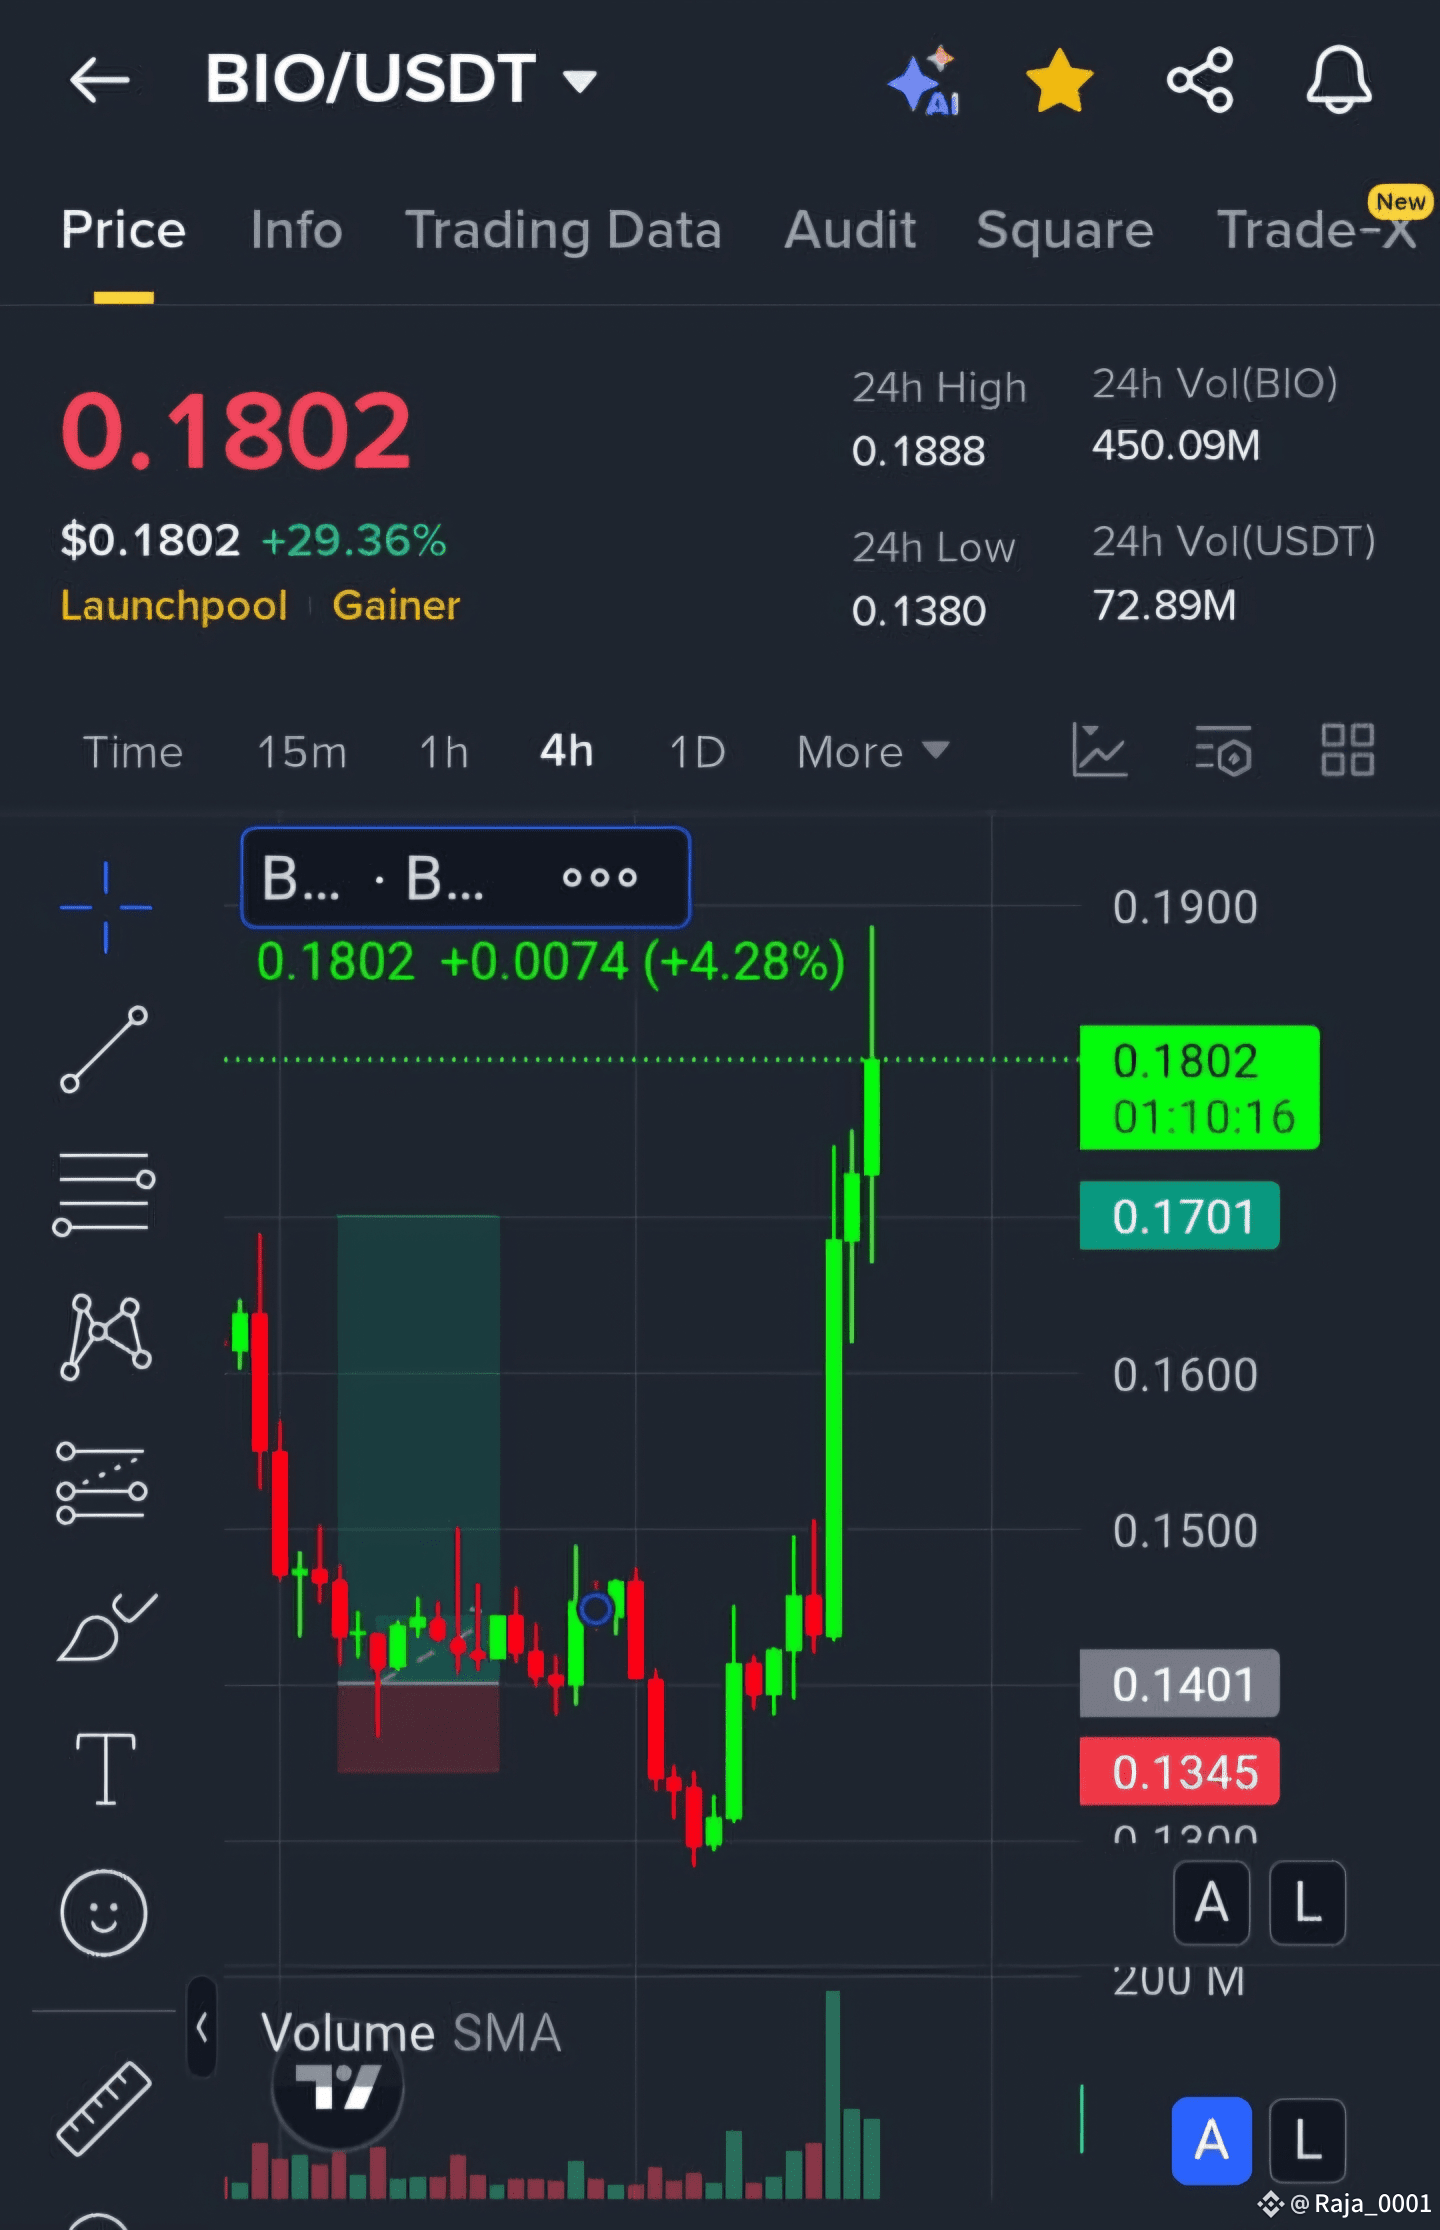Screen dimensions: 1440x2230
Task: Toggle auto scale on volume pane
Action: (x=1212, y=2140)
